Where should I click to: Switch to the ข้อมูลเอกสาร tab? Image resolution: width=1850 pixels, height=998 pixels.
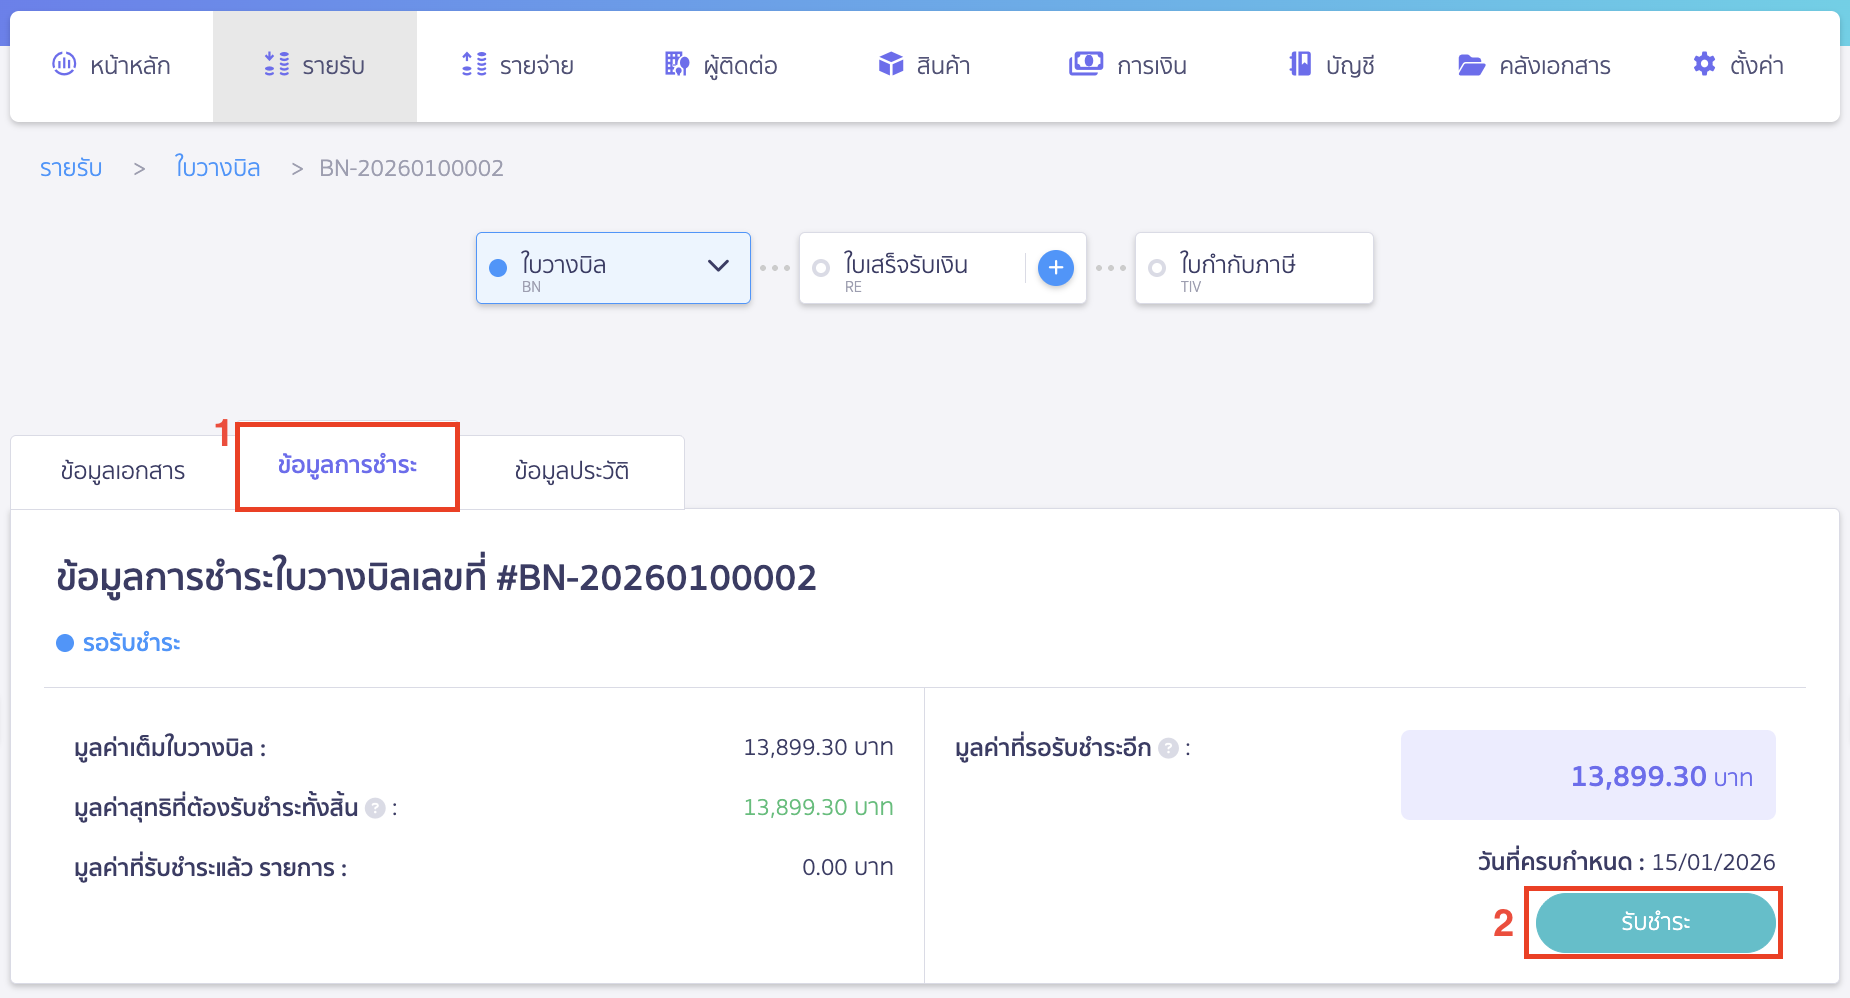point(122,471)
